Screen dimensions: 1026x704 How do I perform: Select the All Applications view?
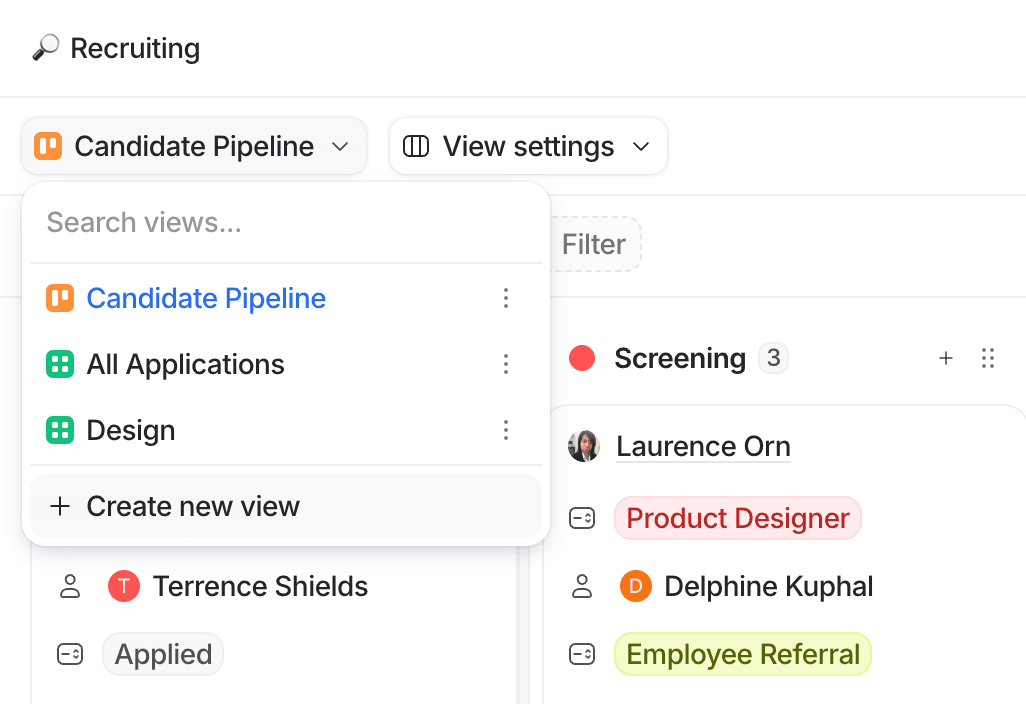pyautogui.click(x=185, y=364)
